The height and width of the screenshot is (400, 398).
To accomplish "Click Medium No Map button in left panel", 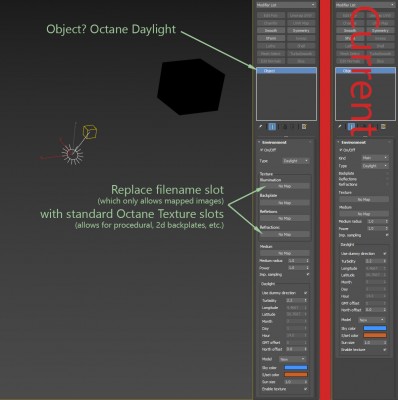I will (x=285, y=253).
